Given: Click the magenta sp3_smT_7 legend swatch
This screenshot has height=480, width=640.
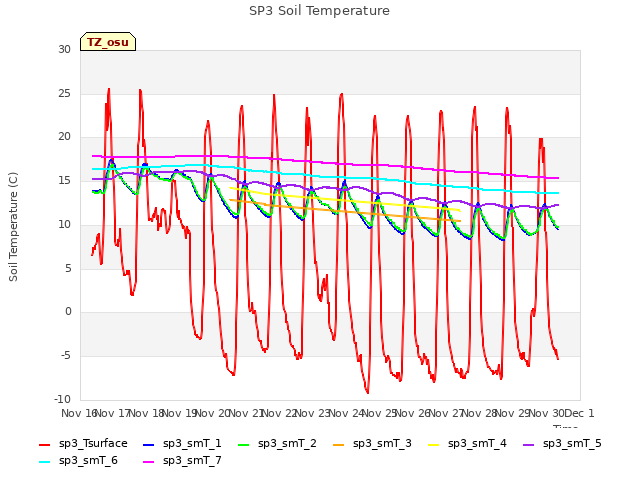Looking at the screenshot, I should point(149,462).
